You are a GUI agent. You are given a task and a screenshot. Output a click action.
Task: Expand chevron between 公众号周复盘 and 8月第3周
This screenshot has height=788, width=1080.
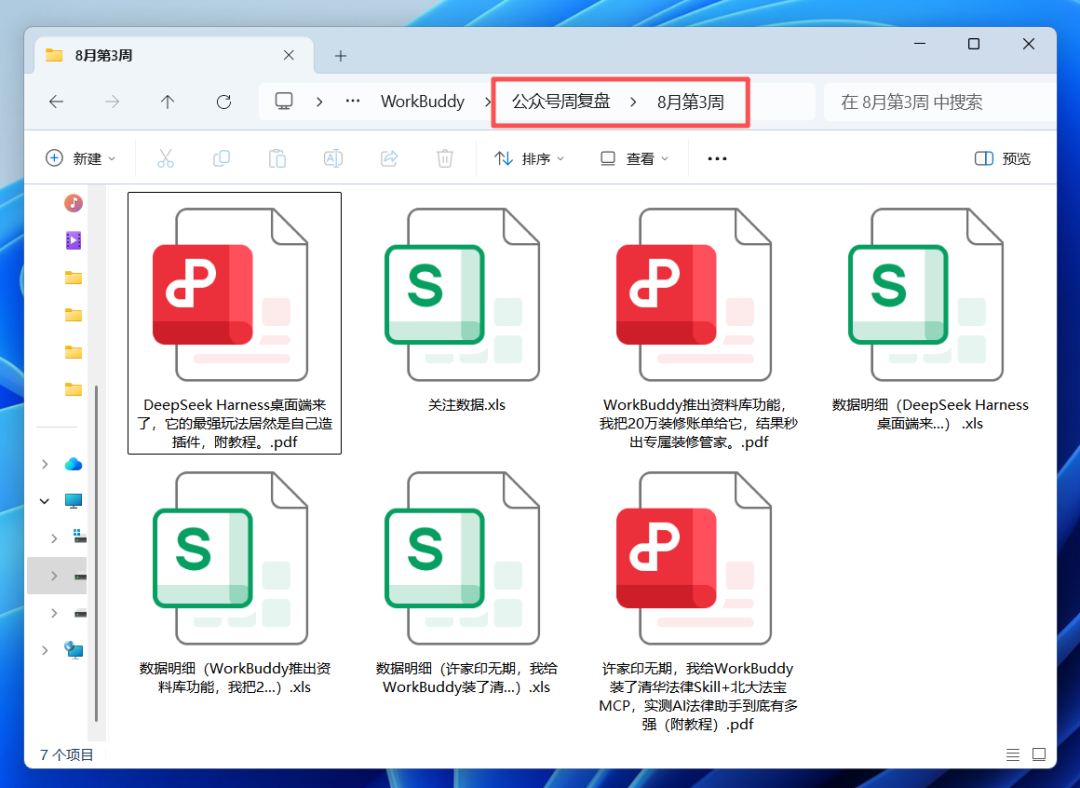click(633, 102)
